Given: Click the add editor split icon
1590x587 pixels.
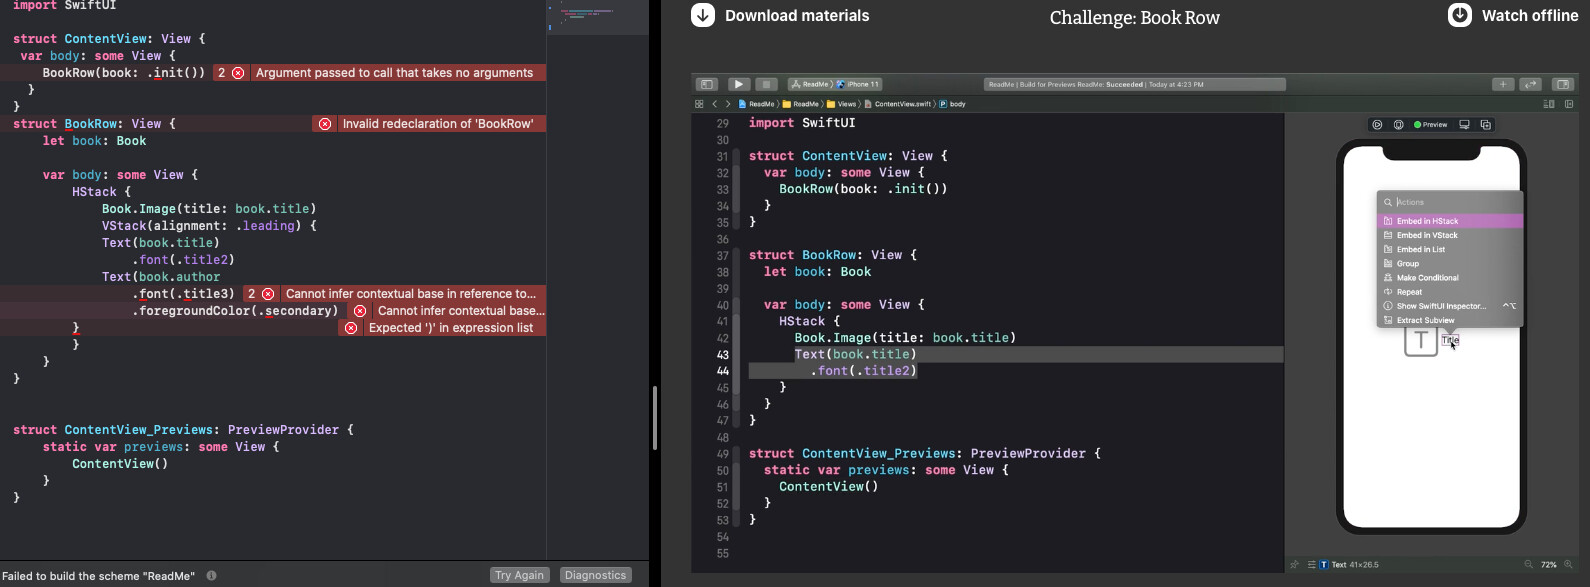Looking at the screenshot, I should (x=1569, y=104).
